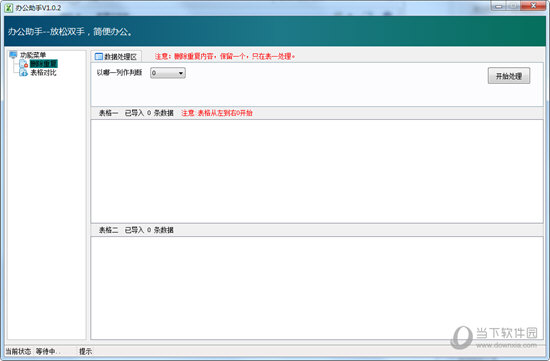
Task: Minimize the 办公助手 window
Action: 498,6
